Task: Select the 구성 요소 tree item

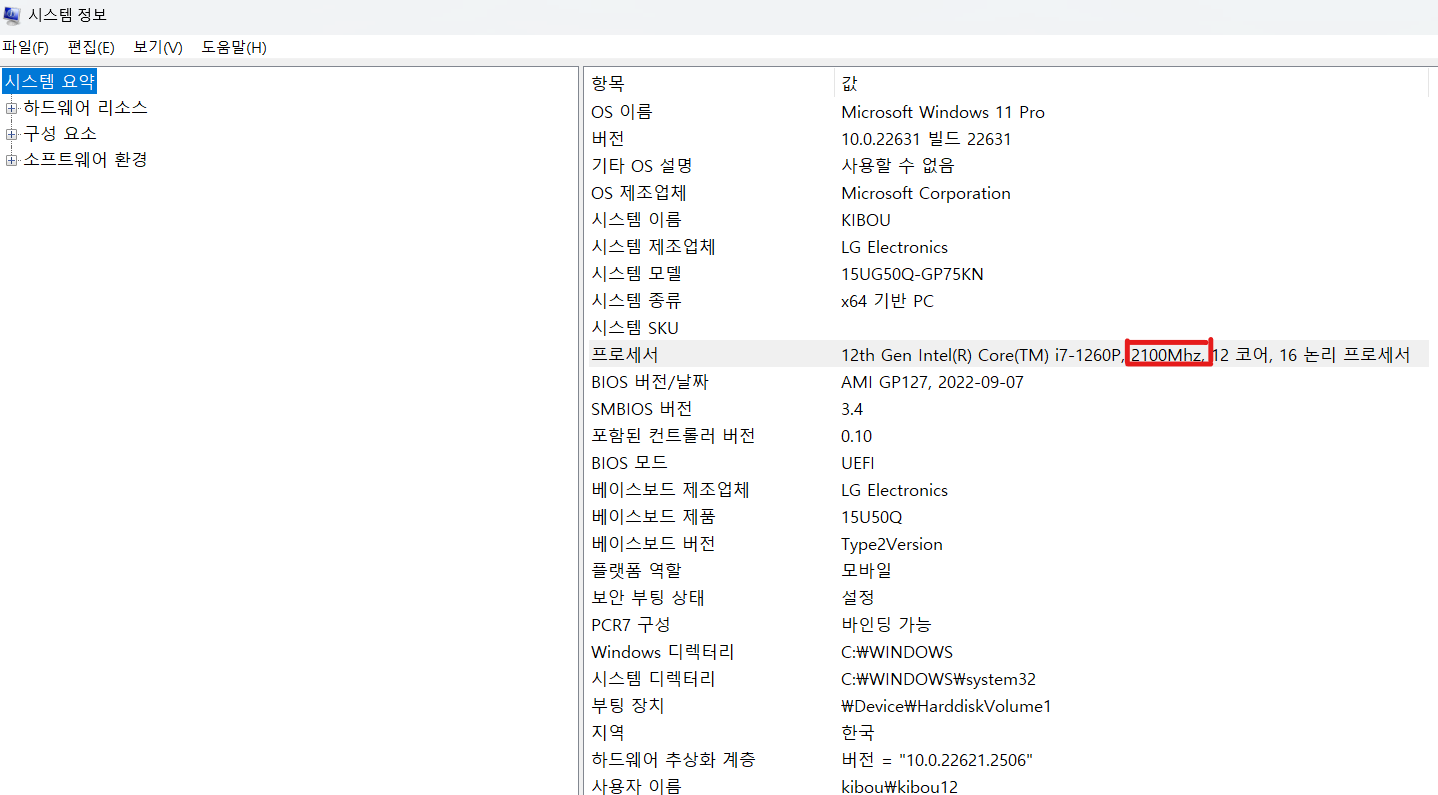Action: [60, 133]
